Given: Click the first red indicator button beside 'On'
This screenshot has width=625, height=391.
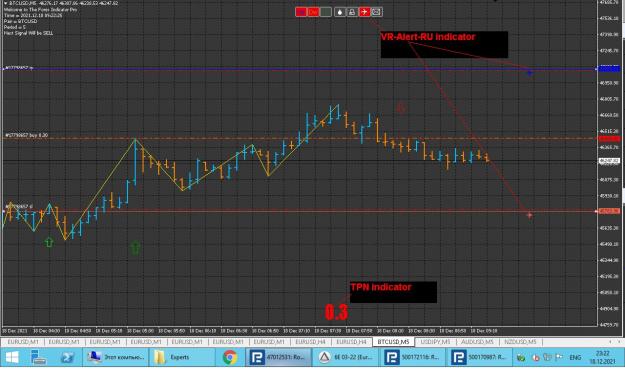Looking at the screenshot, I should [x=301, y=12].
